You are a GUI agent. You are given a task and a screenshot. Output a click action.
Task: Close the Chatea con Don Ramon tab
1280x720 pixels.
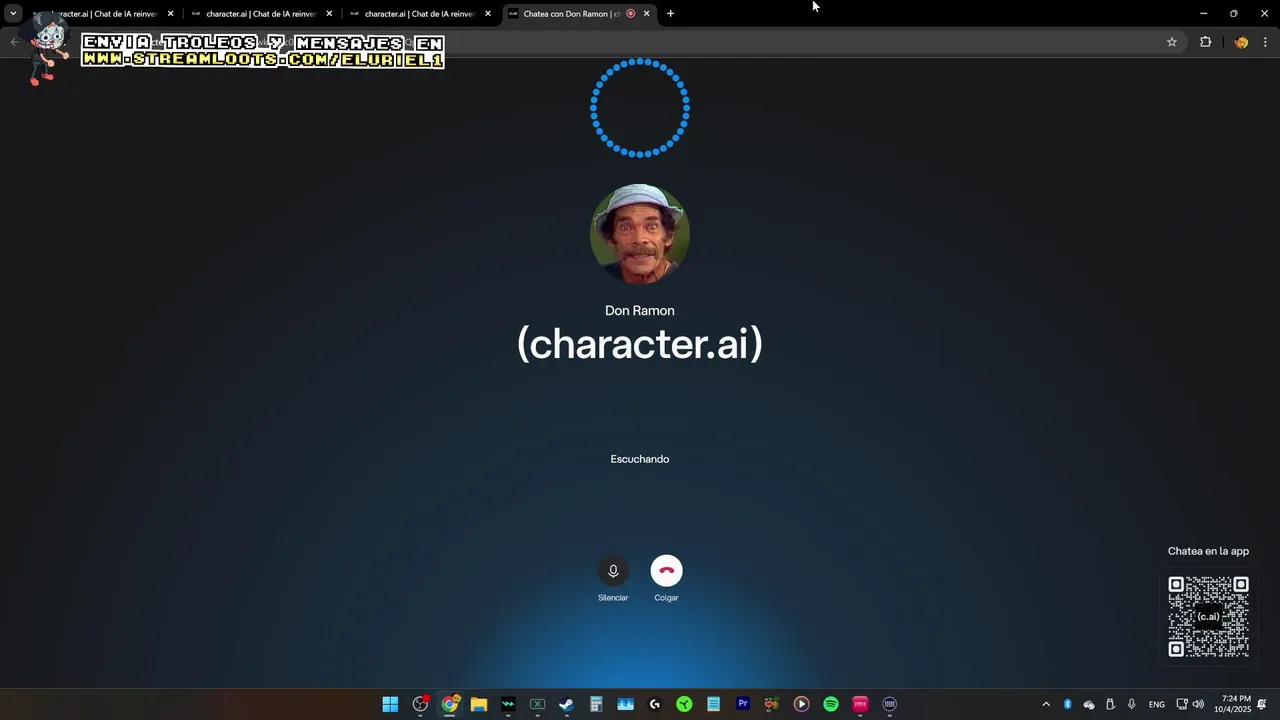coord(646,14)
